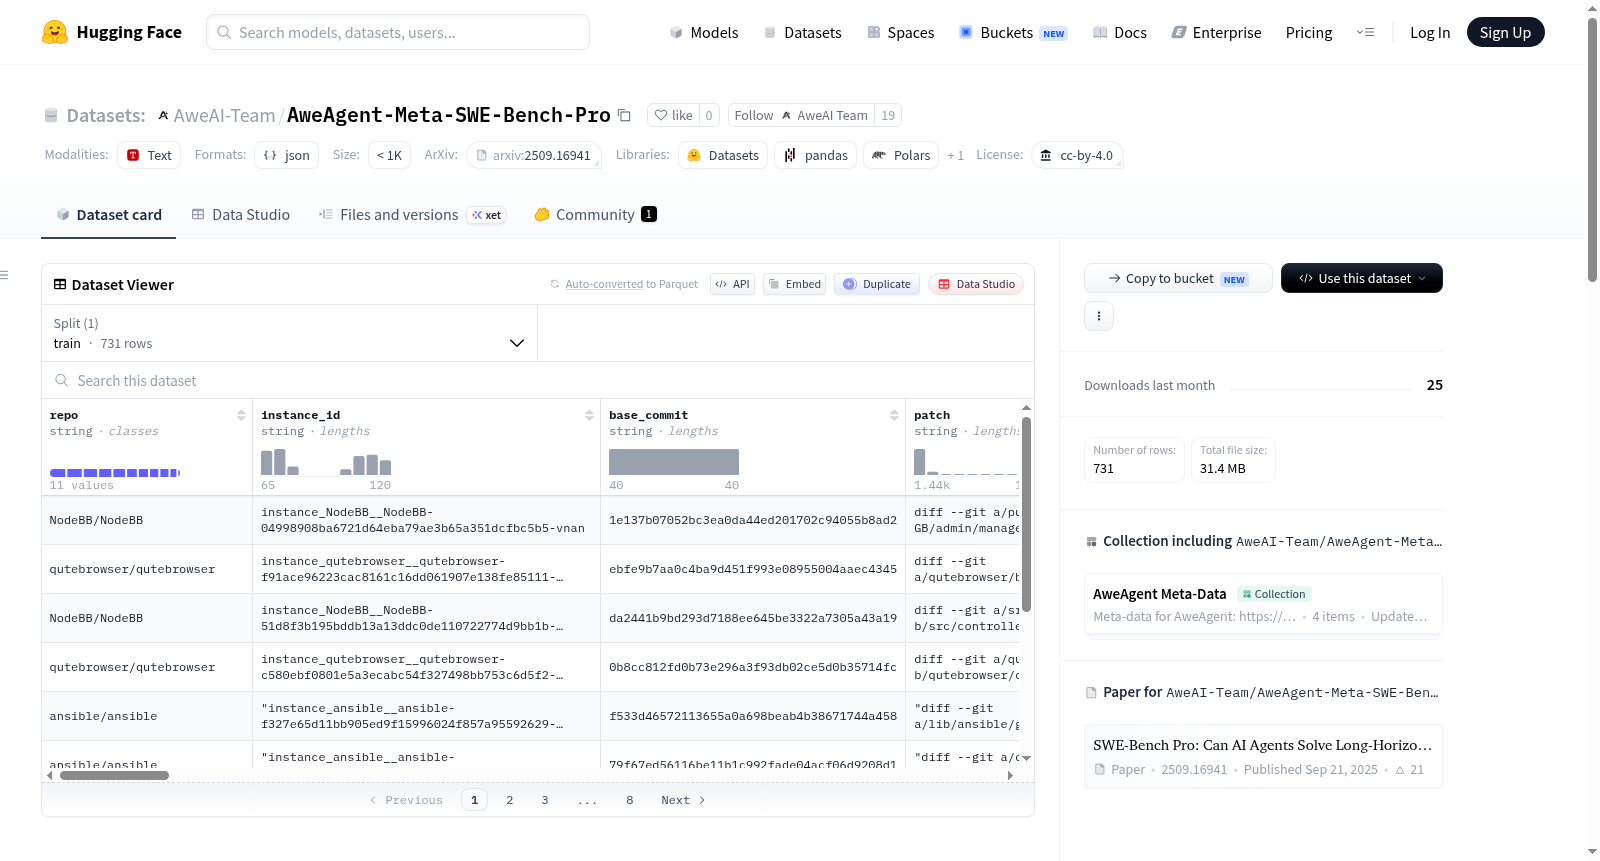The image size is (1600, 861).
Task: Sort the base_commit column
Action: 894,415
